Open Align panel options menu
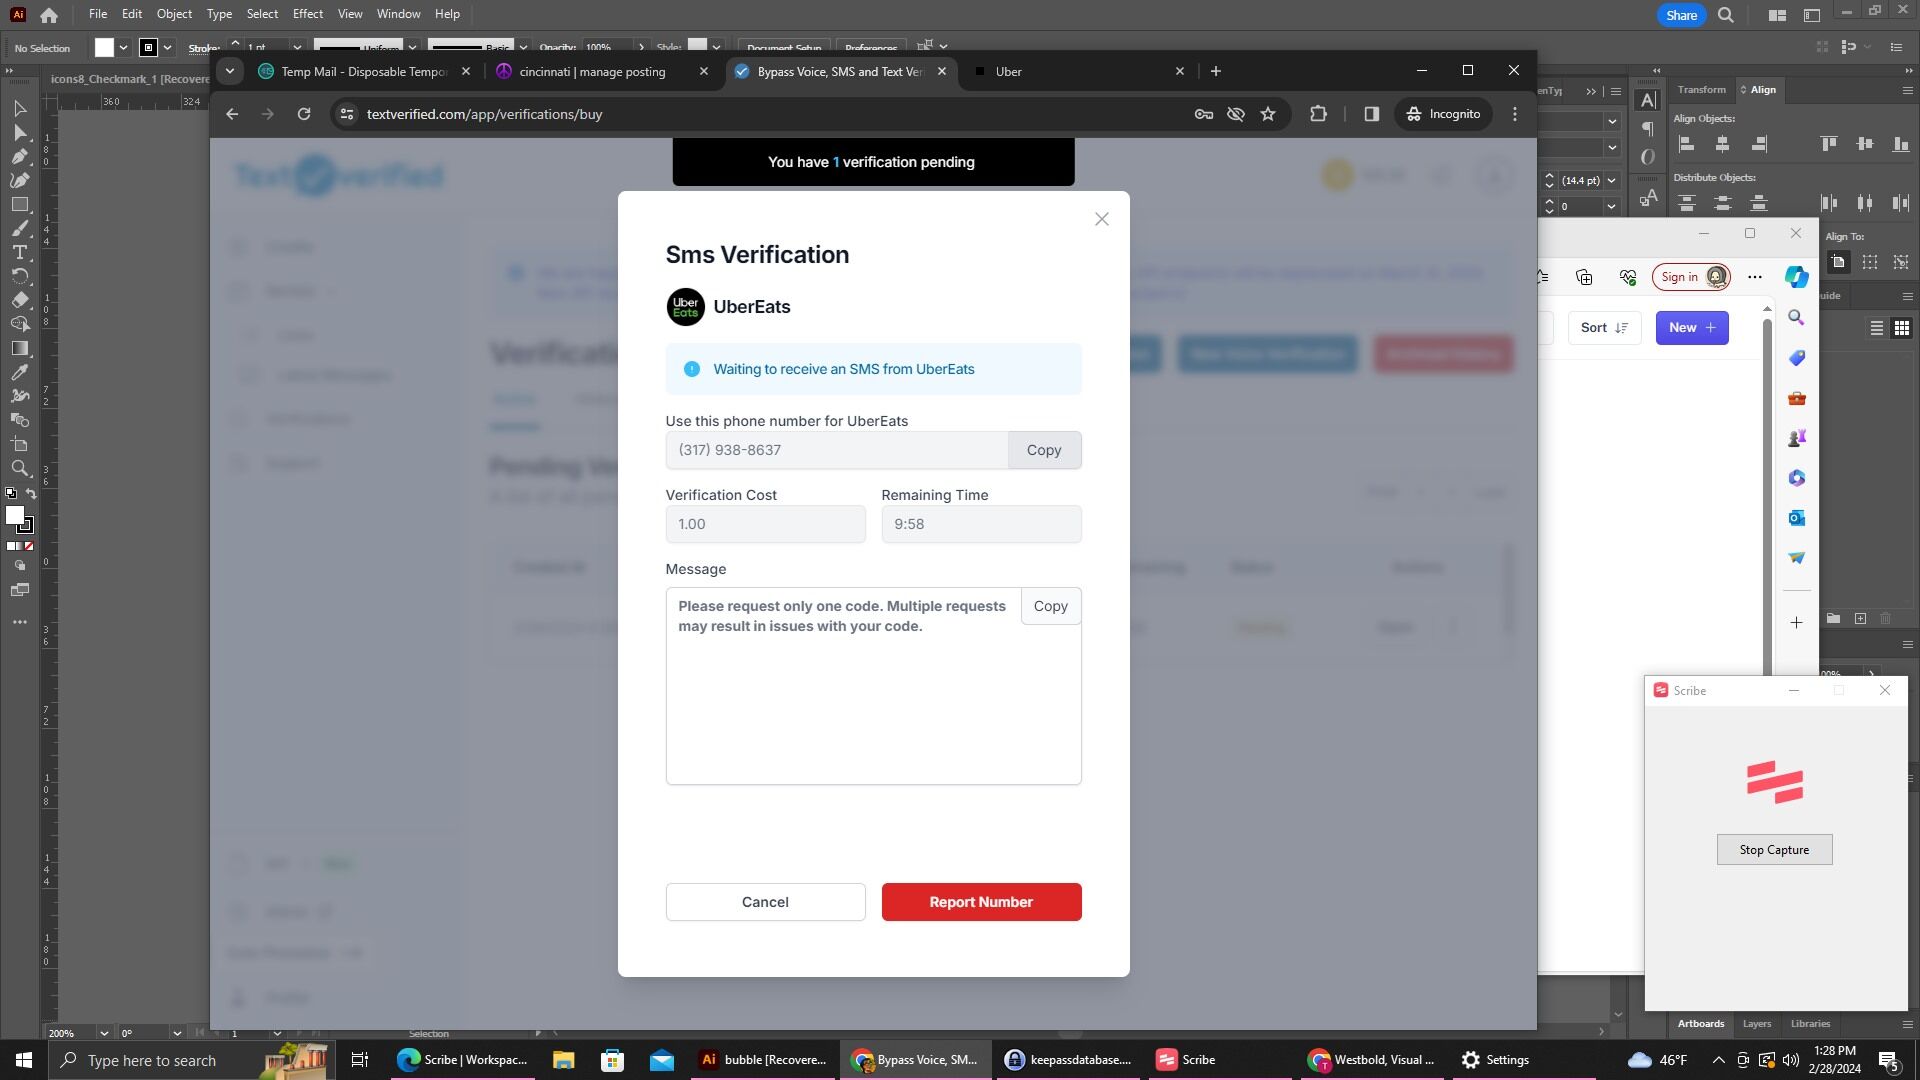1920x1080 pixels. click(1907, 90)
